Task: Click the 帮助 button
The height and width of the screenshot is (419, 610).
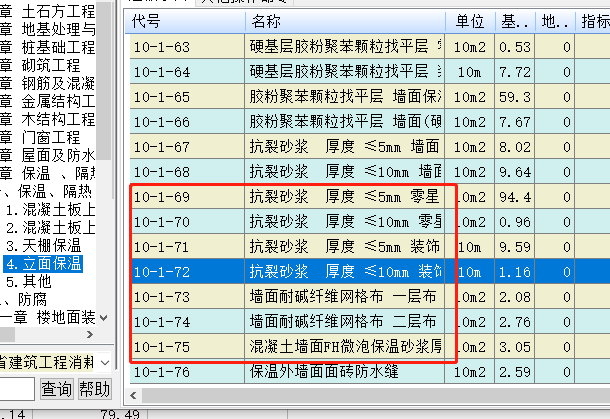Action: click(95, 389)
